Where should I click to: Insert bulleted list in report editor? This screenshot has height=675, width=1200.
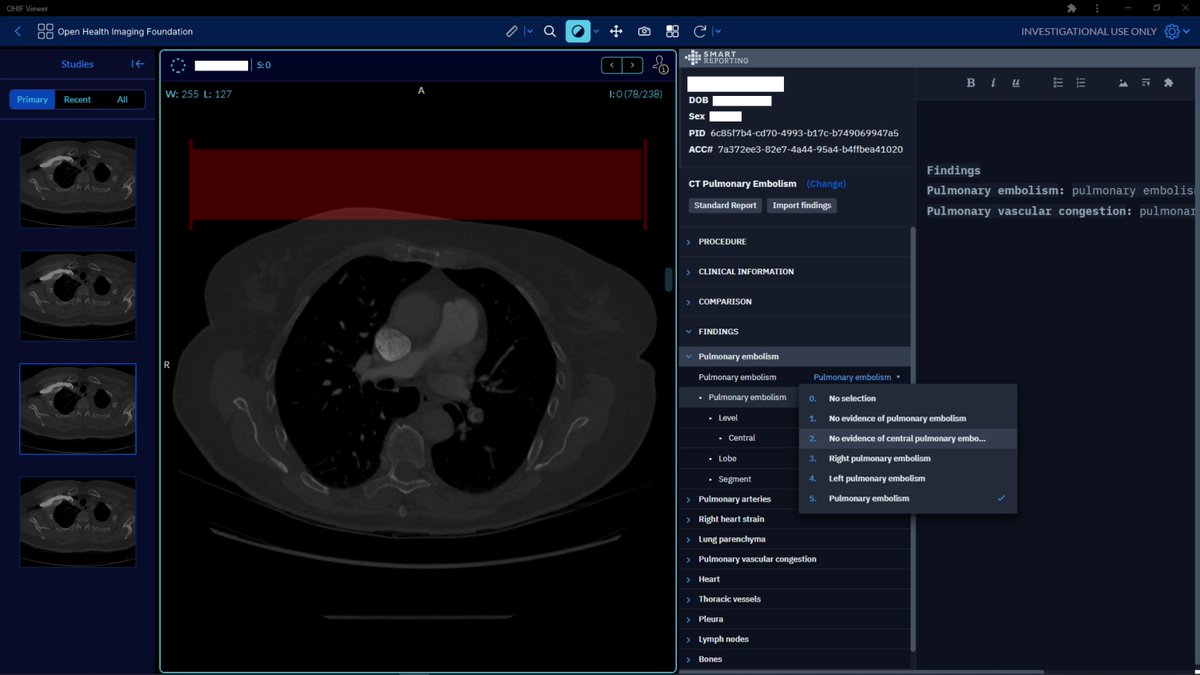pos(1058,83)
